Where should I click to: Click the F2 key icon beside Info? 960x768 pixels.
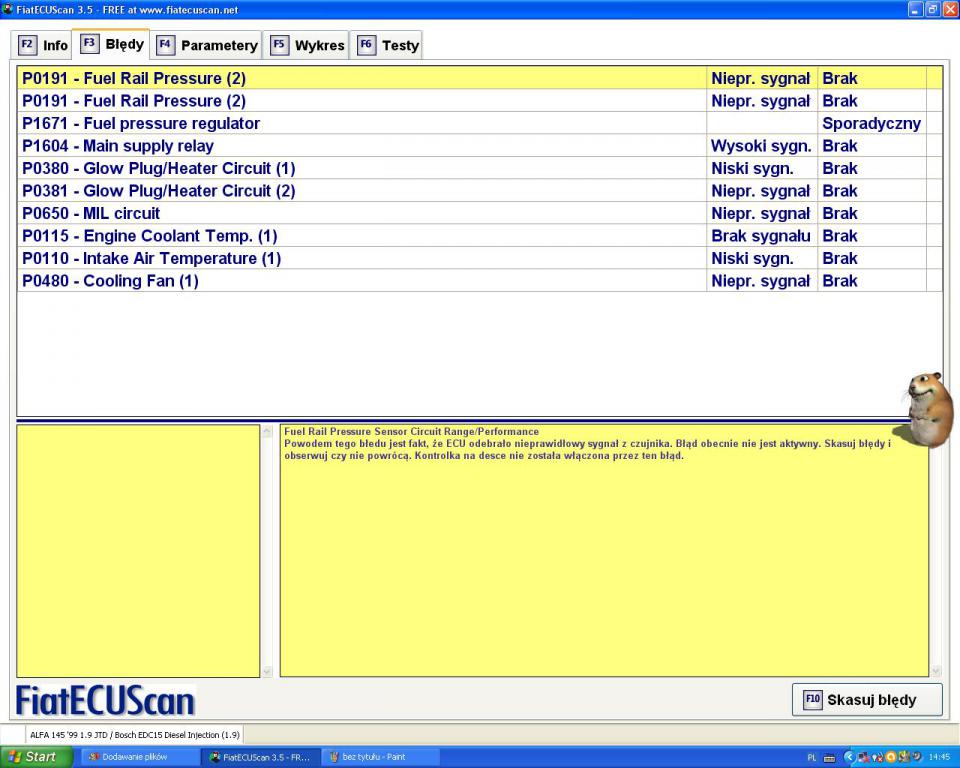click(x=27, y=45)
